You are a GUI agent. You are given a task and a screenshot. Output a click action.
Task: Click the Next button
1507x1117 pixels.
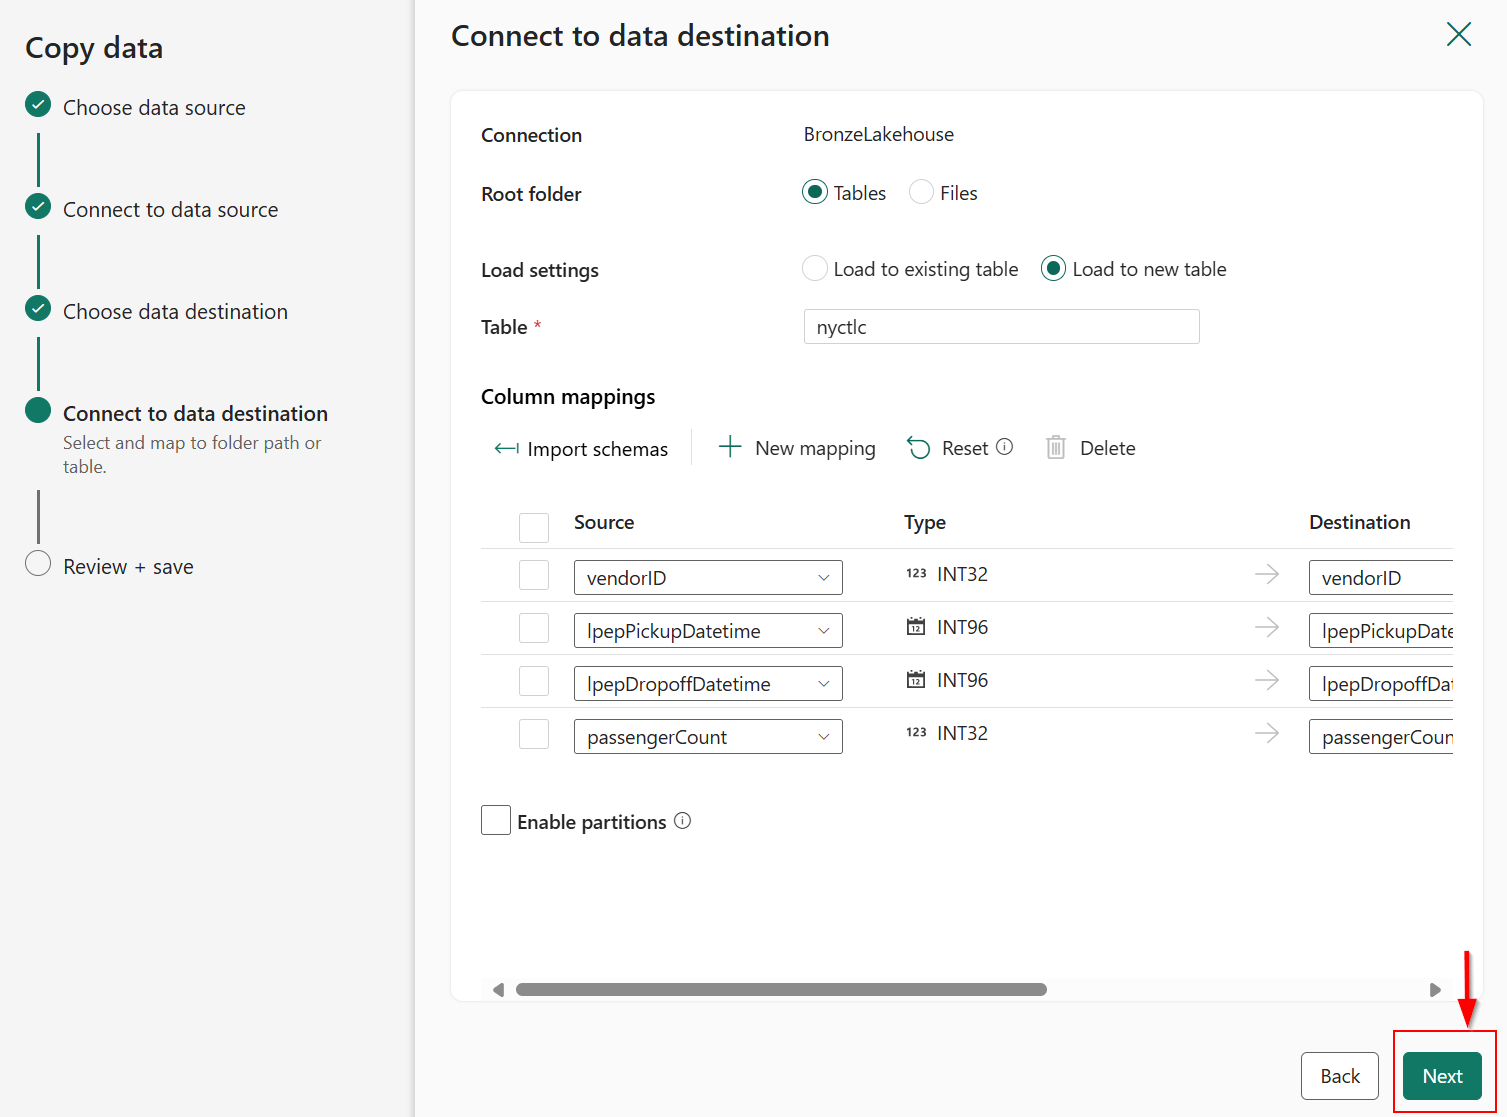click(x=1442, y=1076)
